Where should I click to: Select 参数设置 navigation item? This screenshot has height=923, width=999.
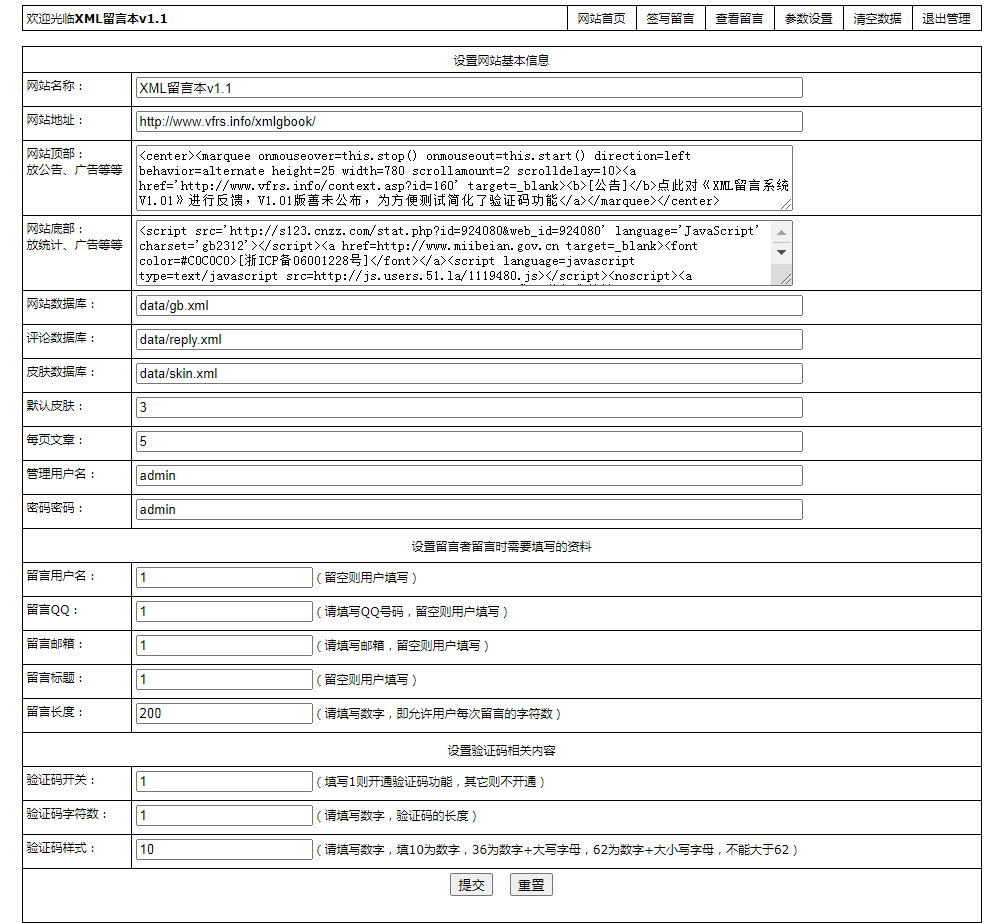pyautogui.click(x=809, y=18)
